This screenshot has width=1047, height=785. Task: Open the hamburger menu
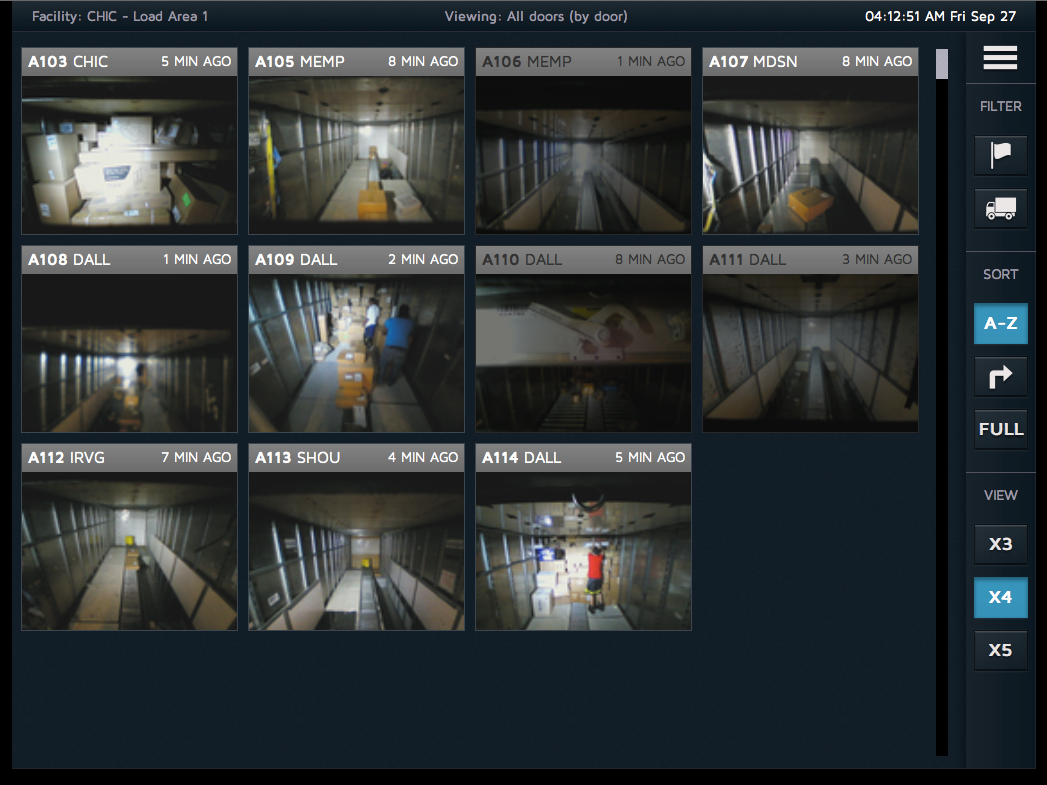(1000, 57)
